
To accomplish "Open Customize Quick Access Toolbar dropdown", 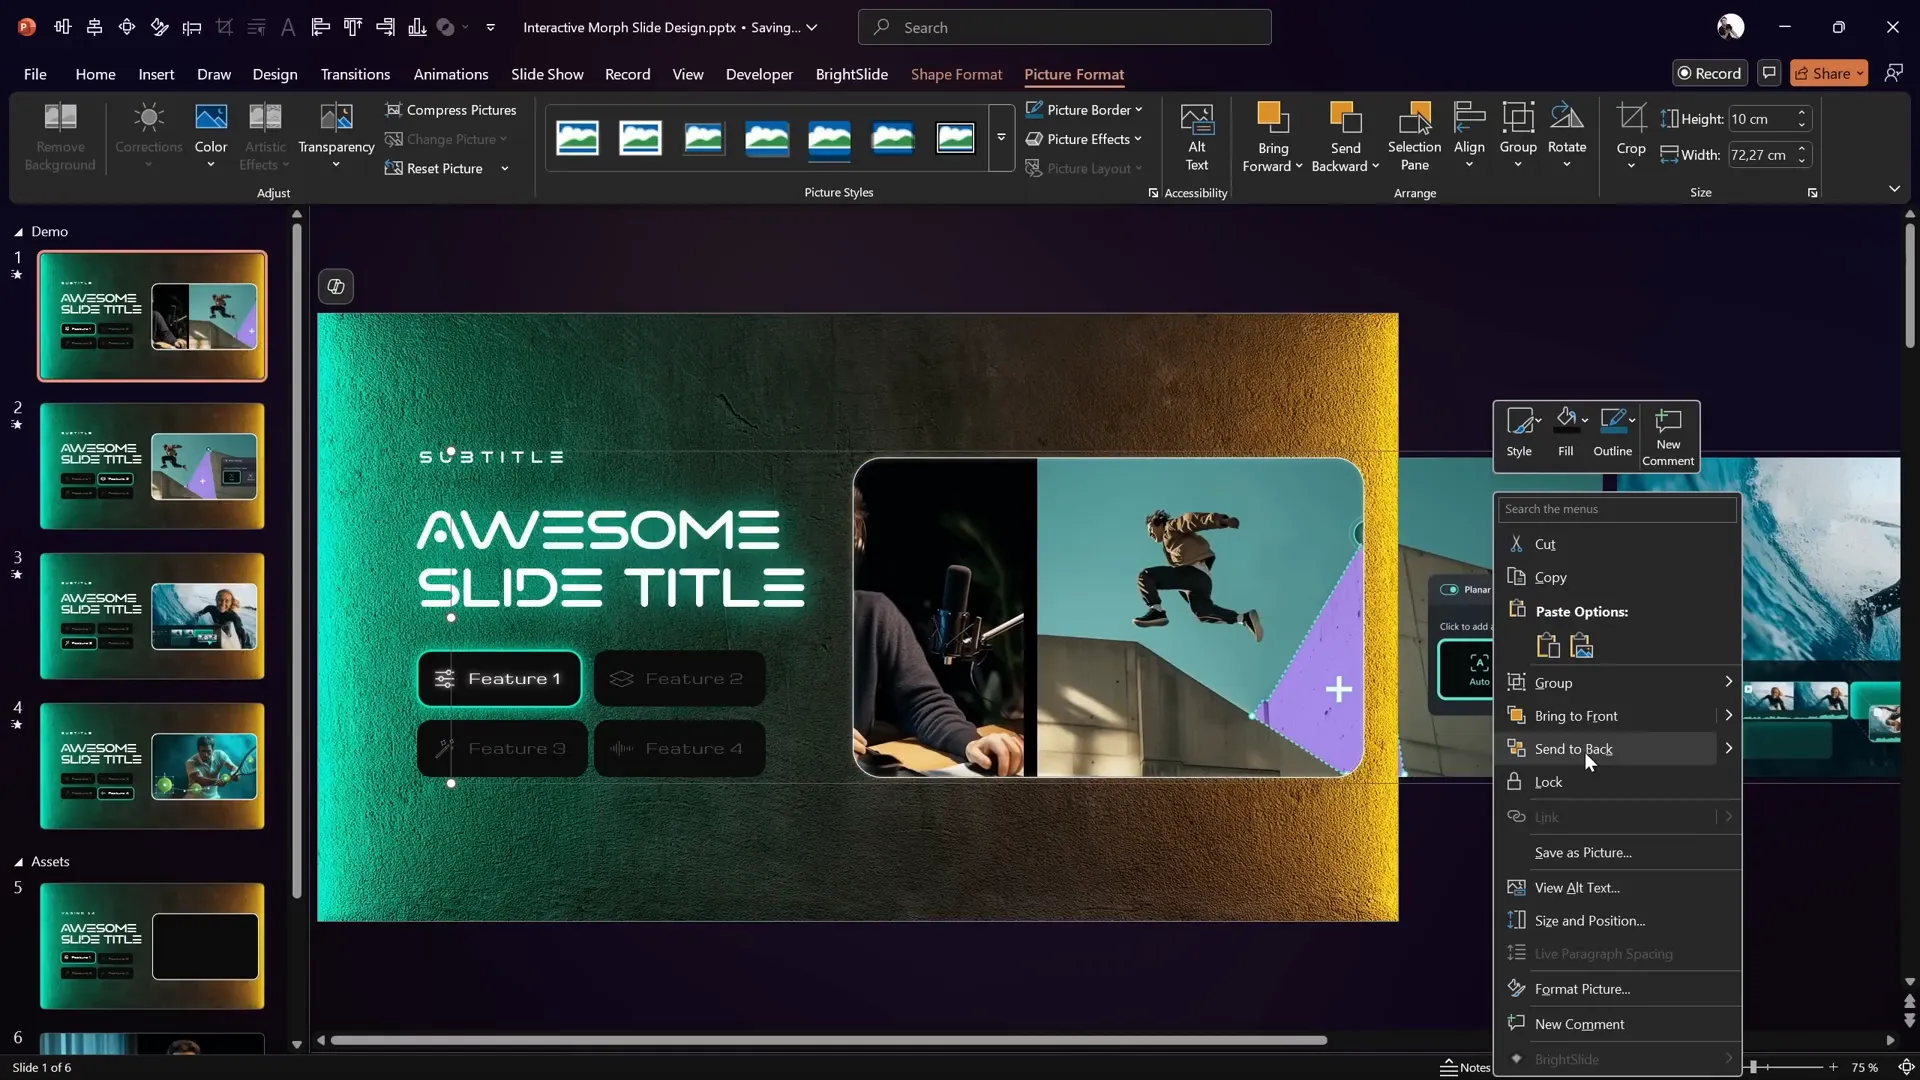I will tap(490, 27).
